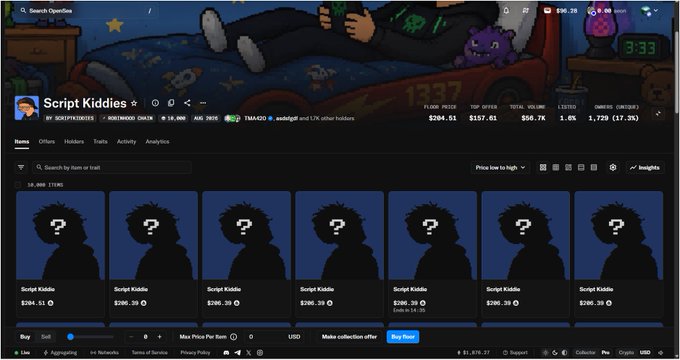This screenshot has width=680, height=360.
Task: Select the Items tab
Action: coord(22,141)
